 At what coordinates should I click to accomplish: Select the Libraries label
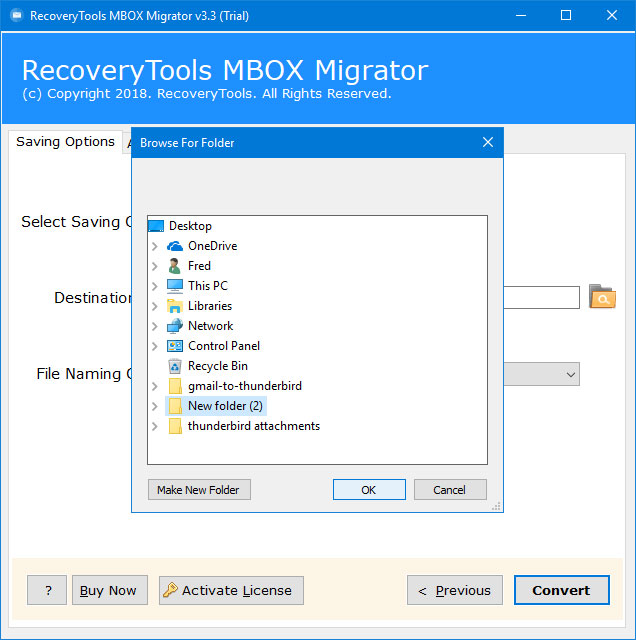tap(210, 306)
